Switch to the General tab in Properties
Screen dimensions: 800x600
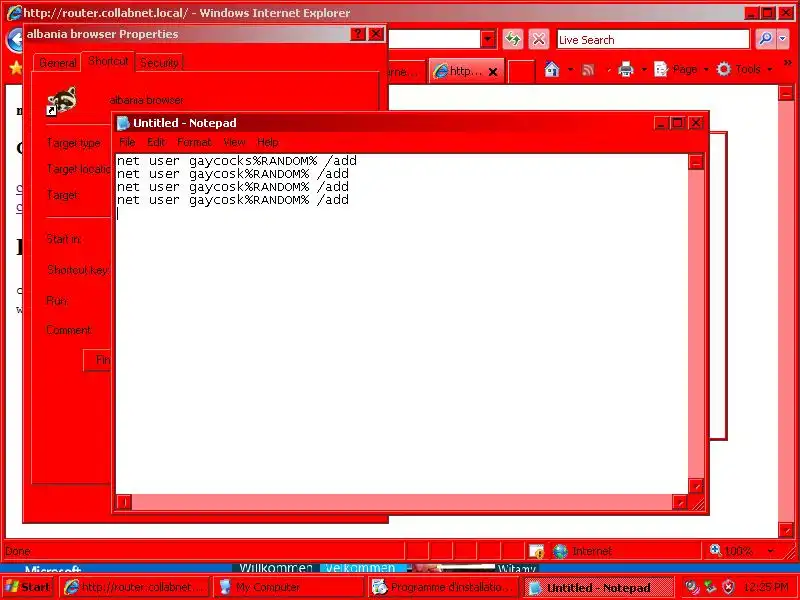coord(57,63)
